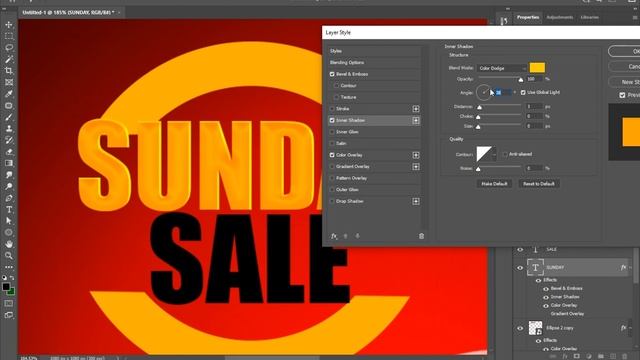
Task: Select the Drop Shadow effect row
Action: pos(374,201)
